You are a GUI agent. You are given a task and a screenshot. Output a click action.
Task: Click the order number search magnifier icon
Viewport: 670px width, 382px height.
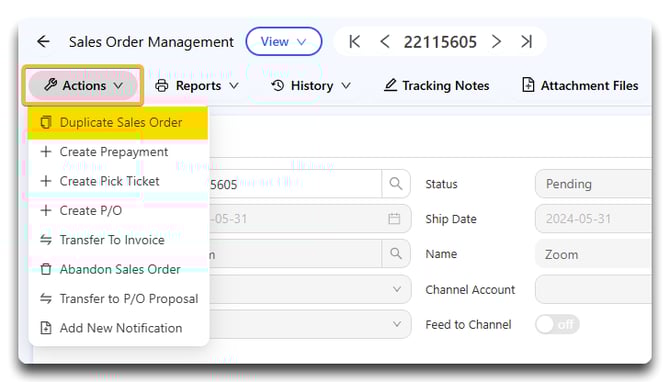(396, 184)
